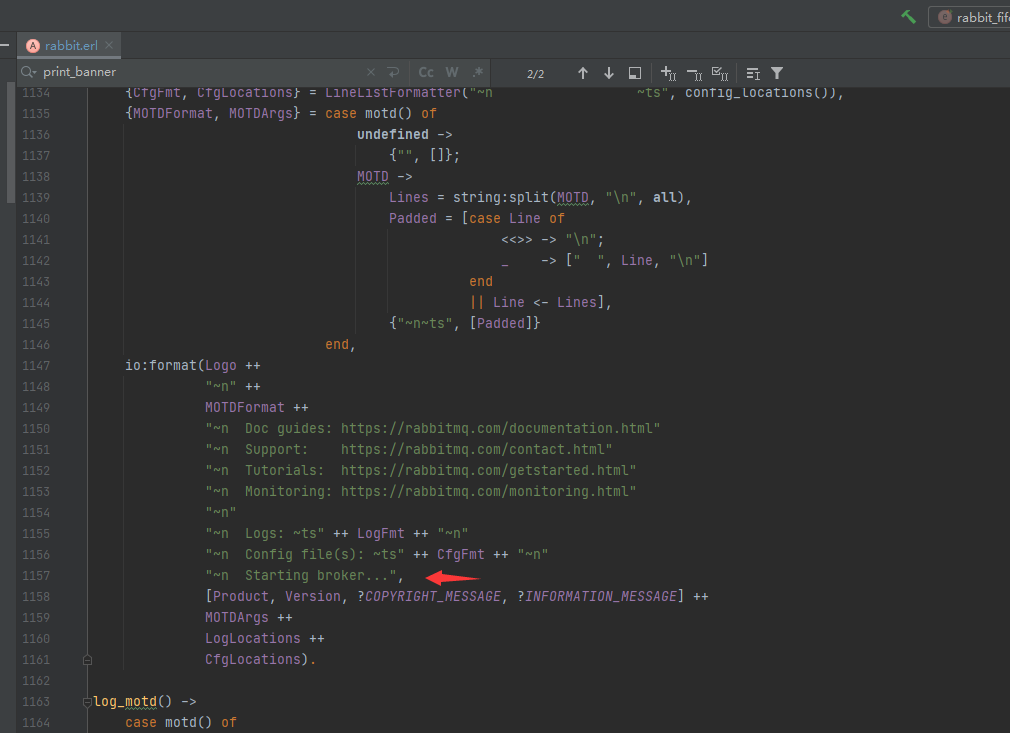This screenshot has width=1010, height=733.
Task: Click the ?INFORMATION_MESSAGE macro
Action: [597, 596]
